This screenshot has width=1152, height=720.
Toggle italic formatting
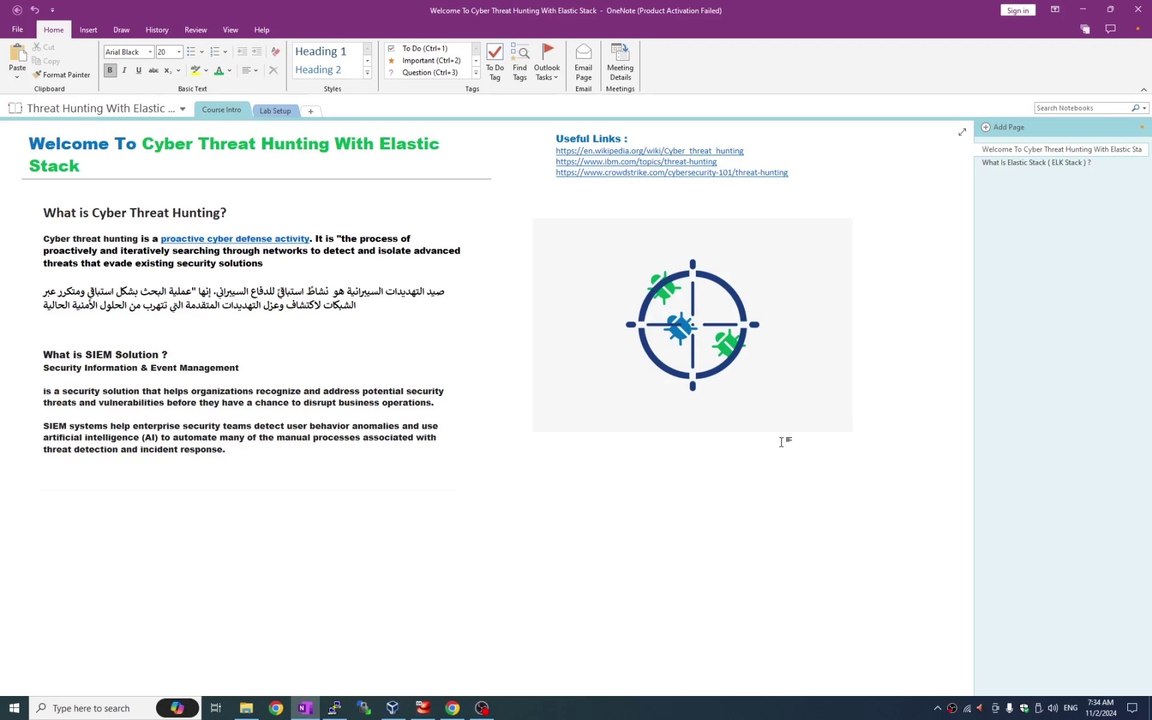tap(124, 71)
